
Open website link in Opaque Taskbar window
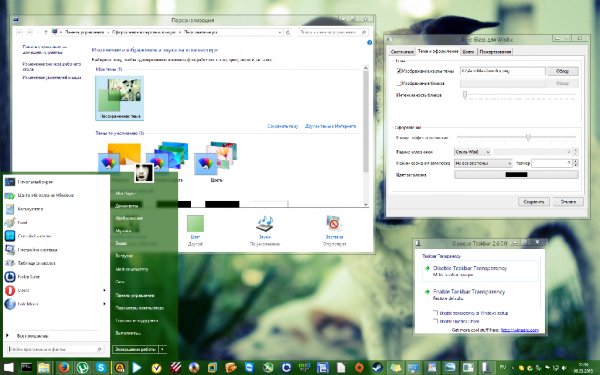coord(520,330)
